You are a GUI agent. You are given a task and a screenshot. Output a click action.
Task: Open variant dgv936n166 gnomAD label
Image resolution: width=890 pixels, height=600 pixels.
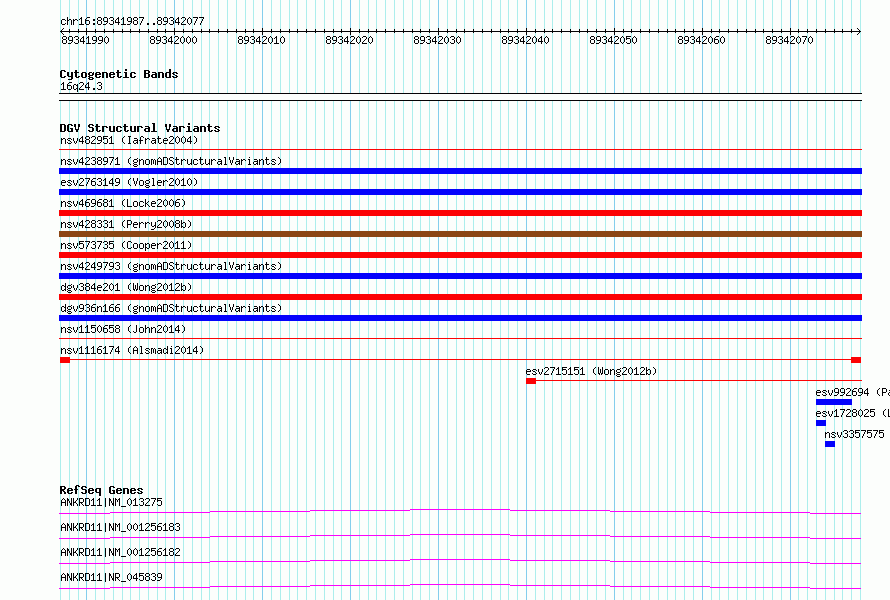171,308
